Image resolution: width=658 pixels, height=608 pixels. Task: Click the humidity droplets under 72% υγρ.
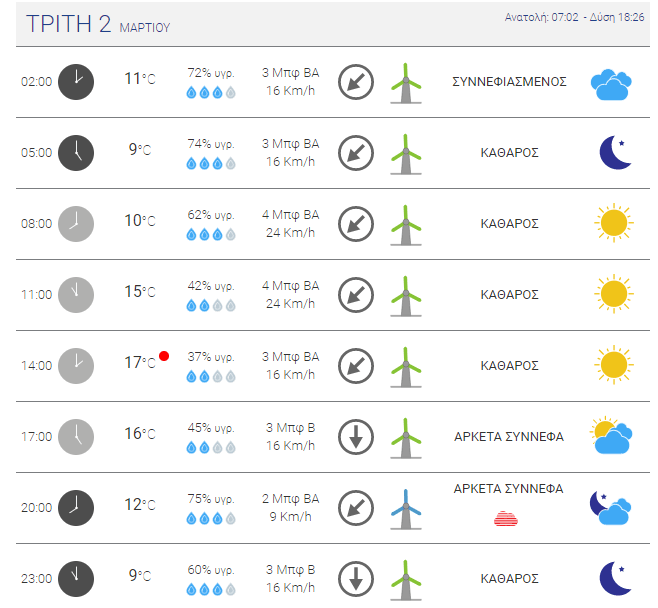[211, 92]
